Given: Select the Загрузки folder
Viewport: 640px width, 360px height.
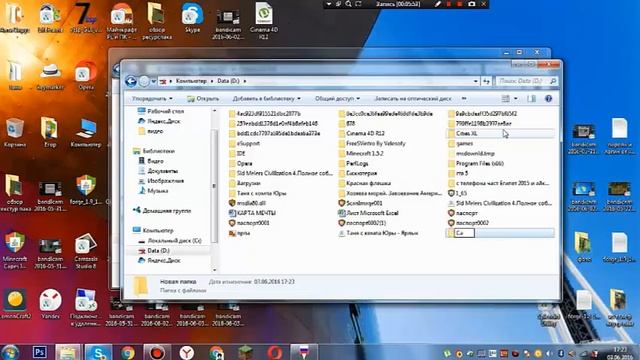Looking at the screenshot, I should click(x=244, y=183).
